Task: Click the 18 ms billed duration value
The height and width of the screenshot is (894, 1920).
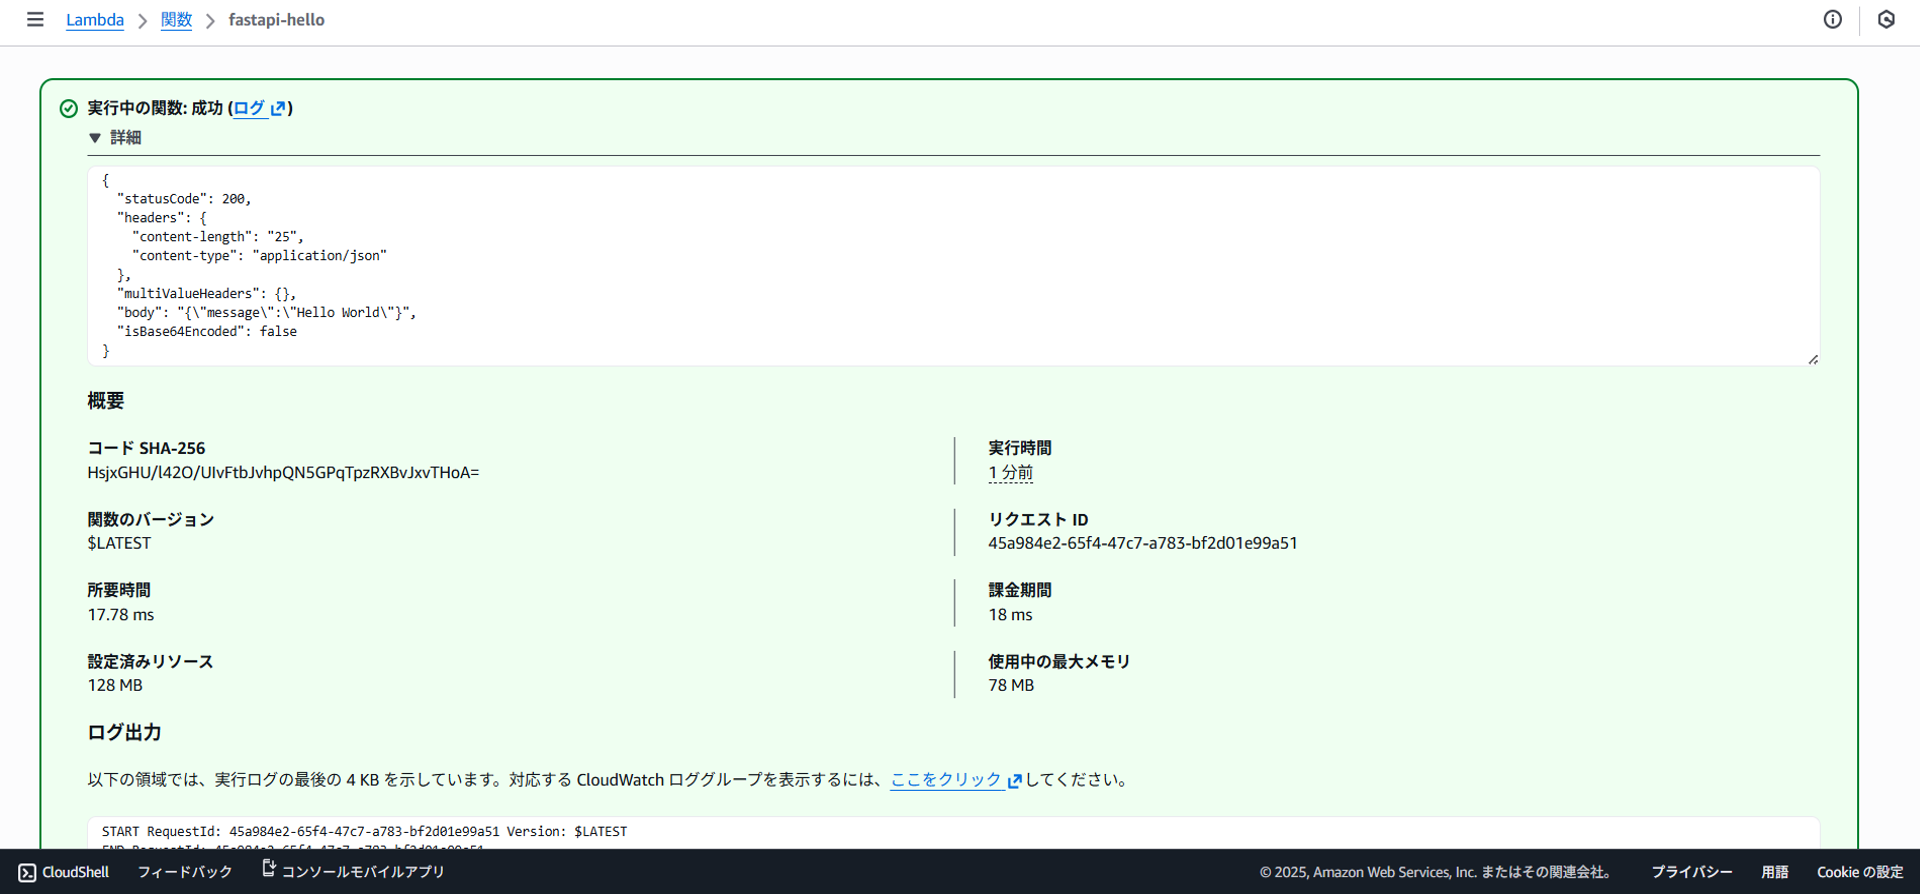Action: [x=1010, y=614]
